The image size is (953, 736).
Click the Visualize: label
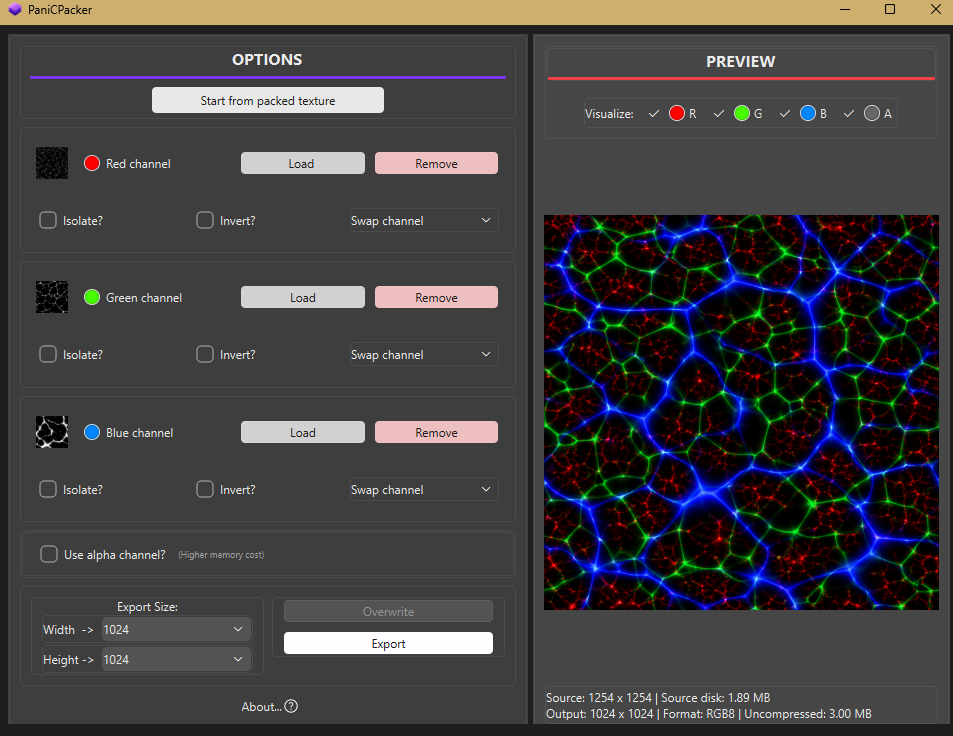[609, 114]
